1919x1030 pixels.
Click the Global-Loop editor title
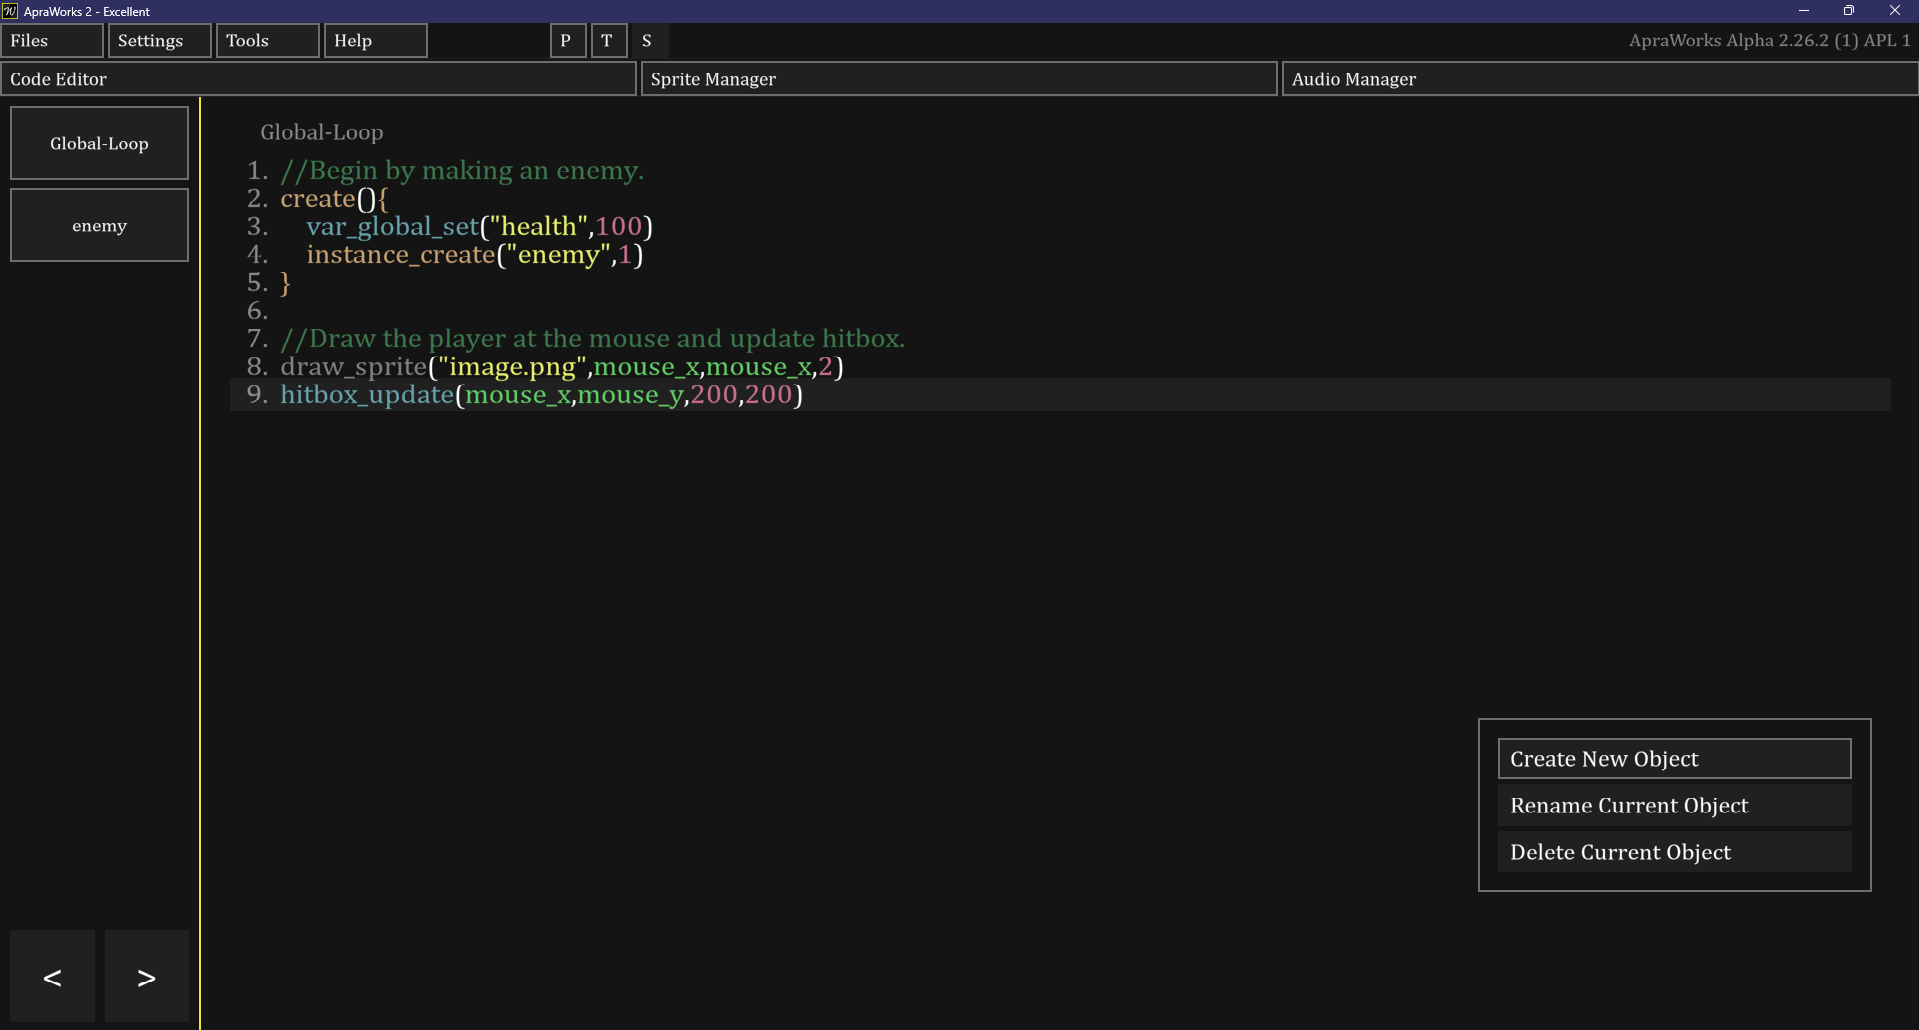pyautogui.click(x=322, y=132)
